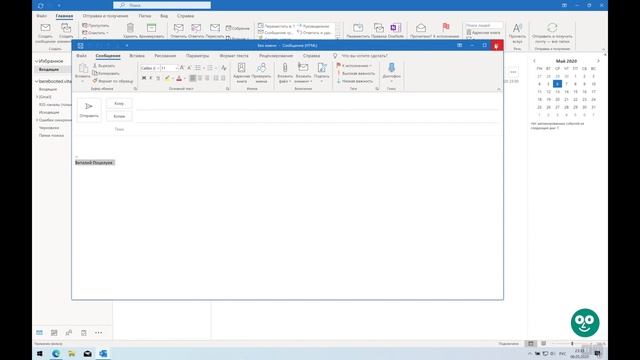This screenshot has height=360, width=640.
Task: Toggle Высокая важность high importance
Action: [x=356, y=73]
